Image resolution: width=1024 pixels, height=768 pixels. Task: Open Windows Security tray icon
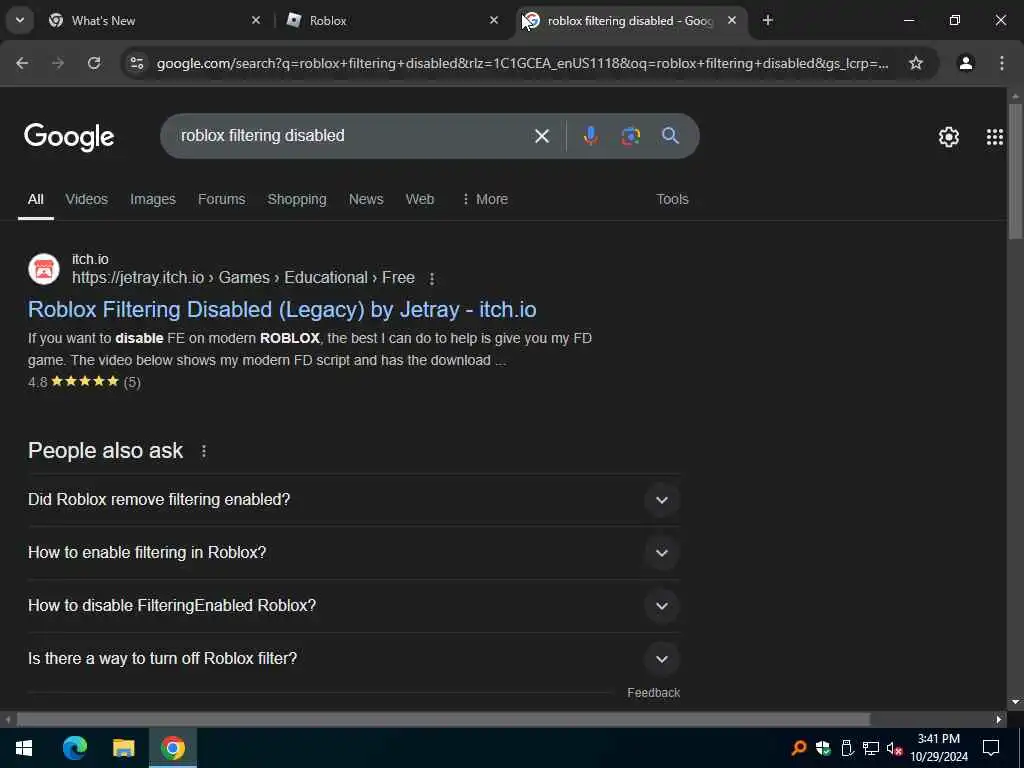tap(823, 748)
